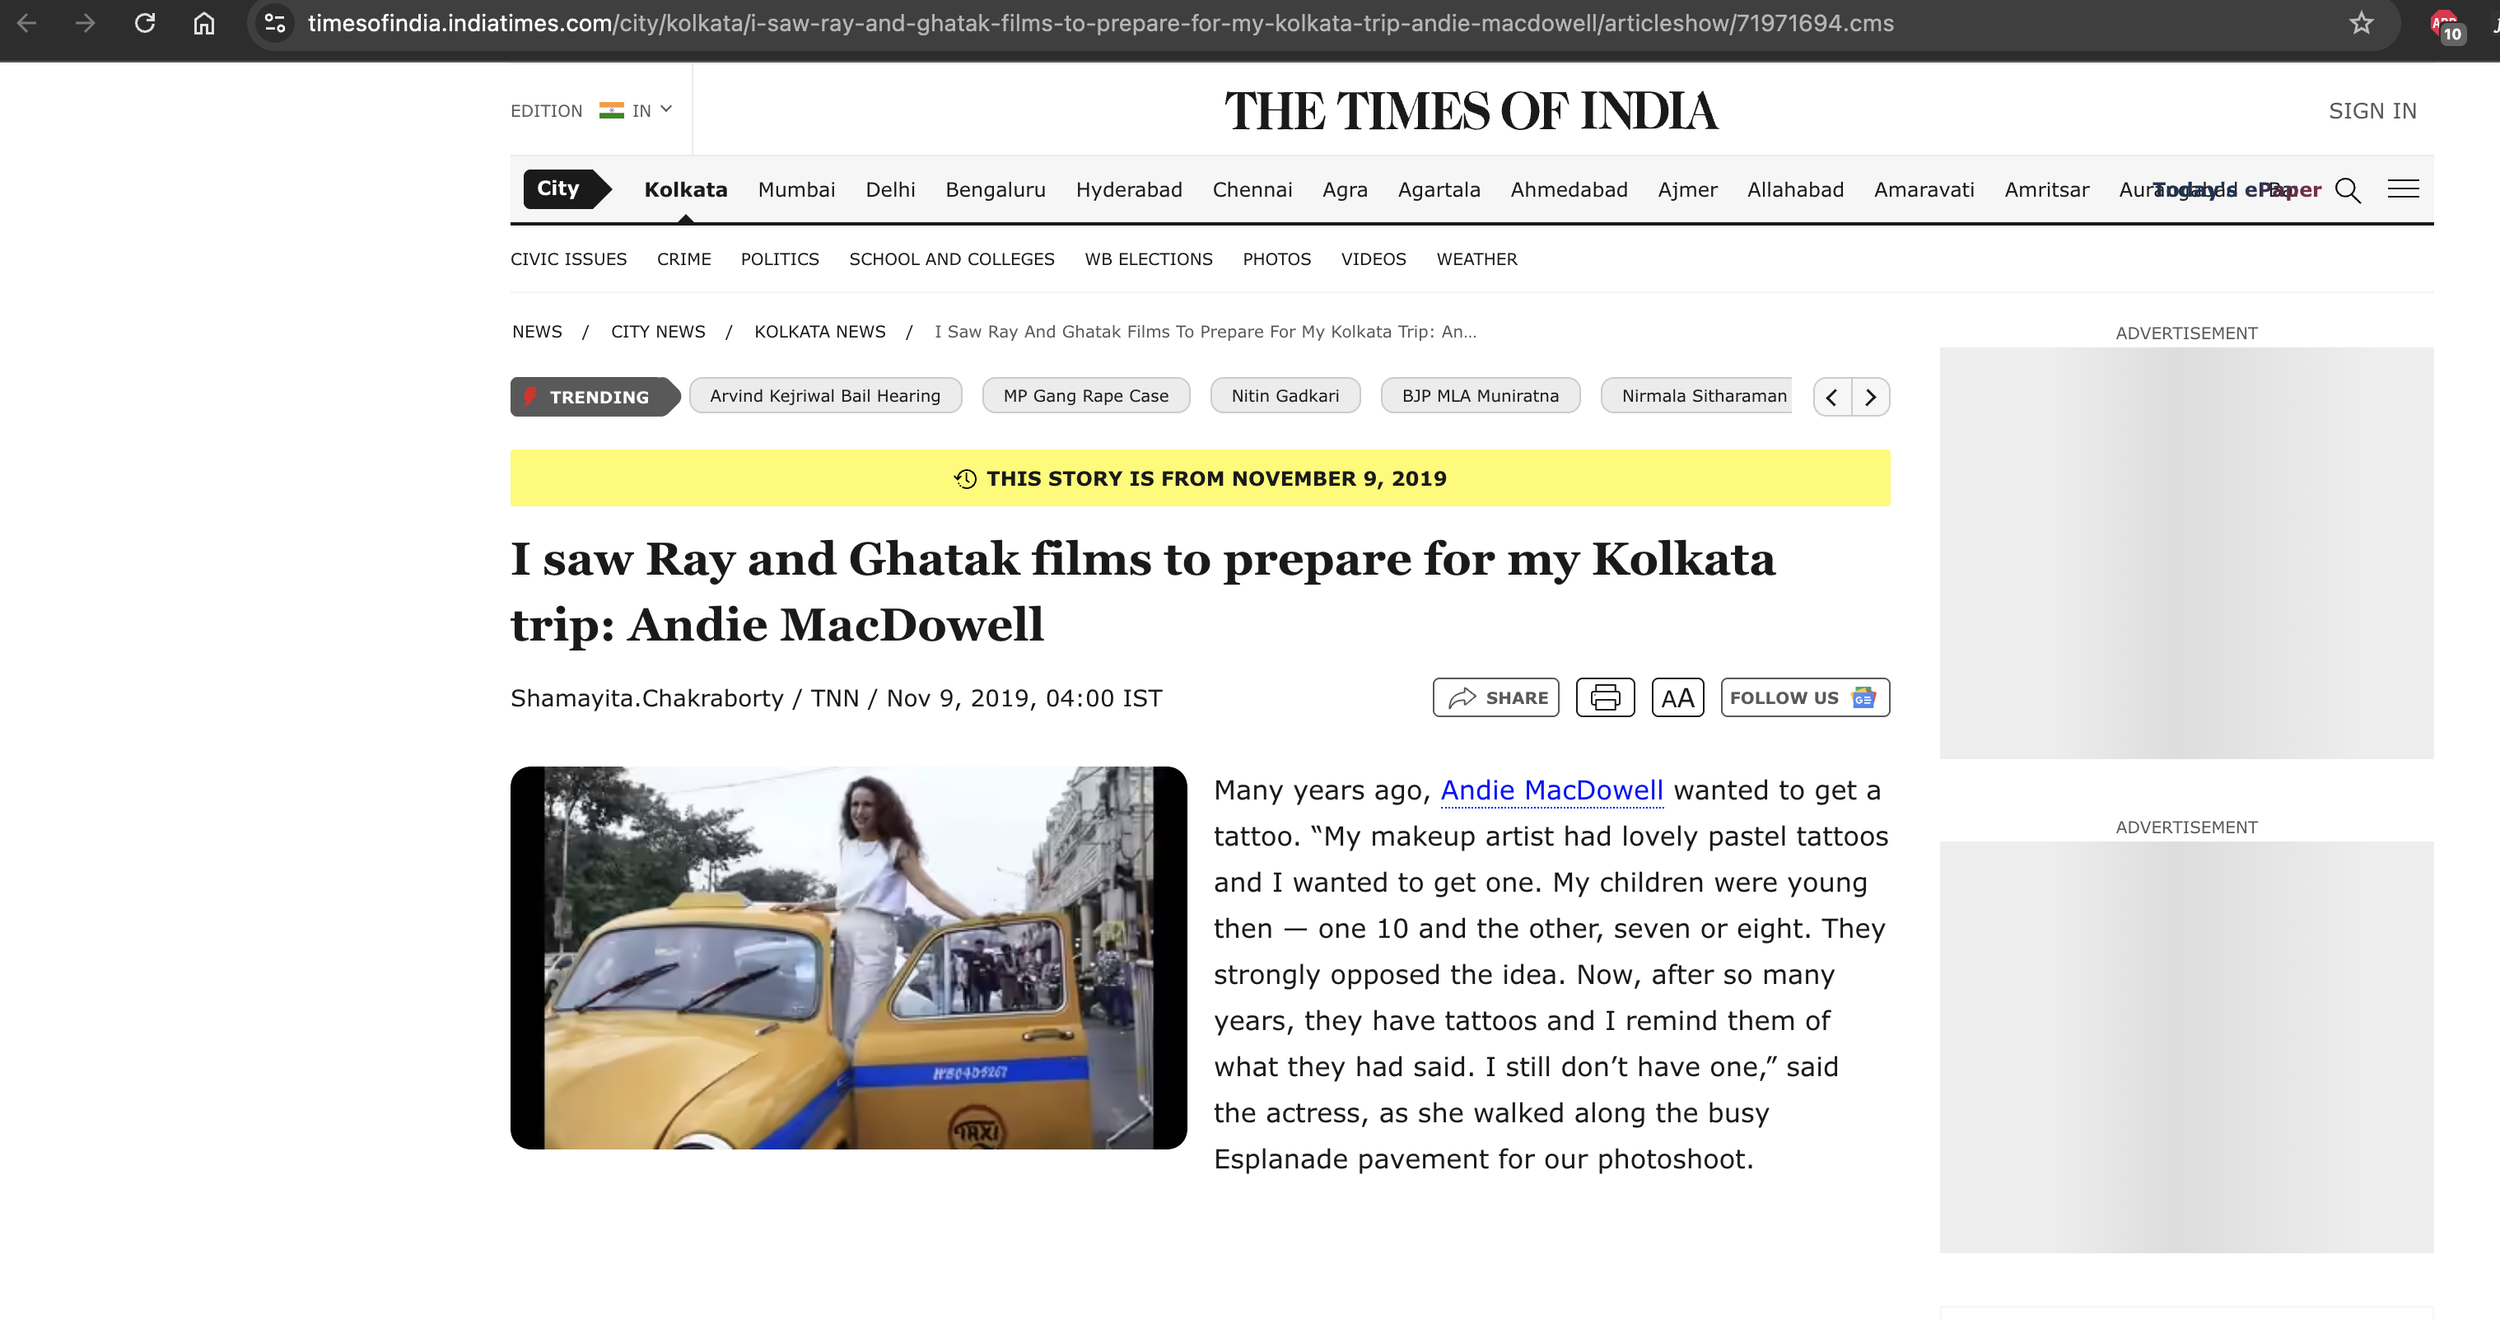Open MP Gang Rape Case topic
Viewport: 2500px width, 1319px height.
(1086, 396)
